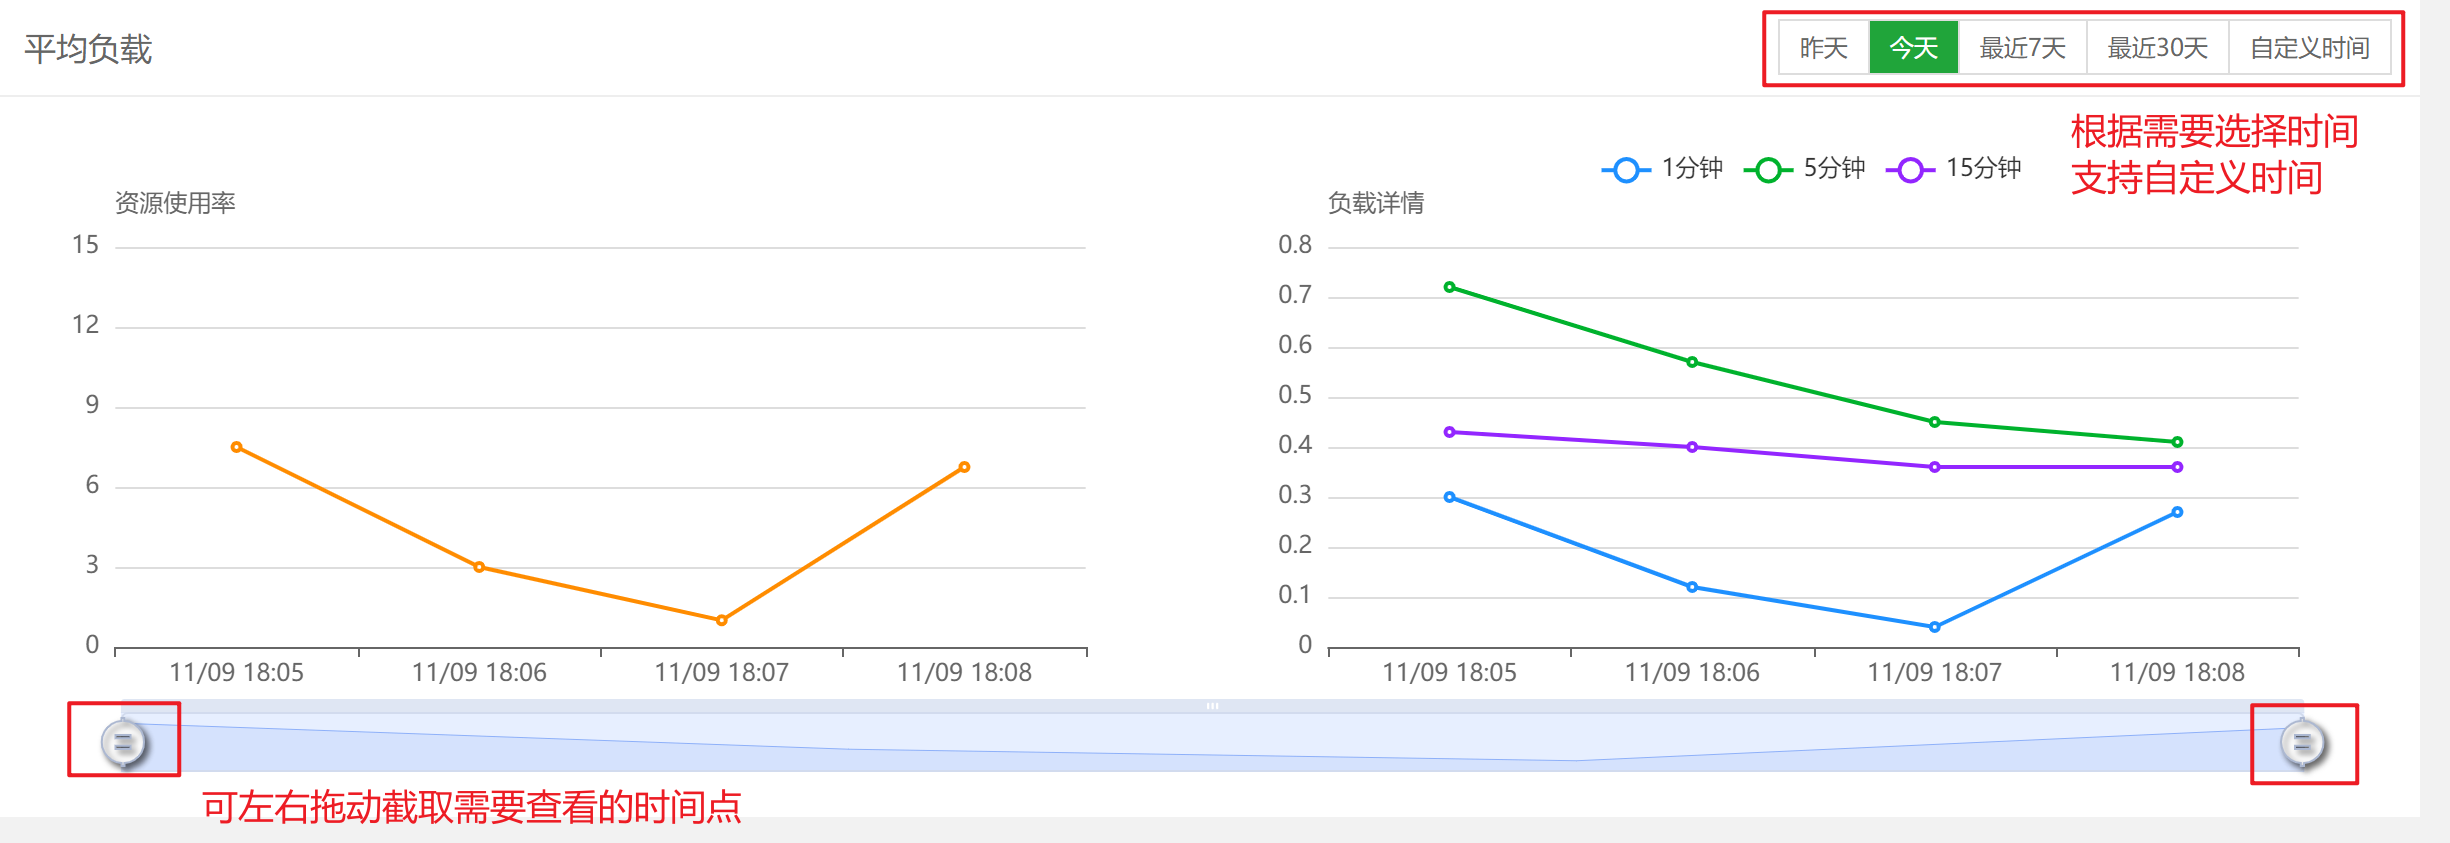This screenshot has height=843, width=2450.
Task: Click the green 5分钟 point at 18:07
Action: [1934, 422]
